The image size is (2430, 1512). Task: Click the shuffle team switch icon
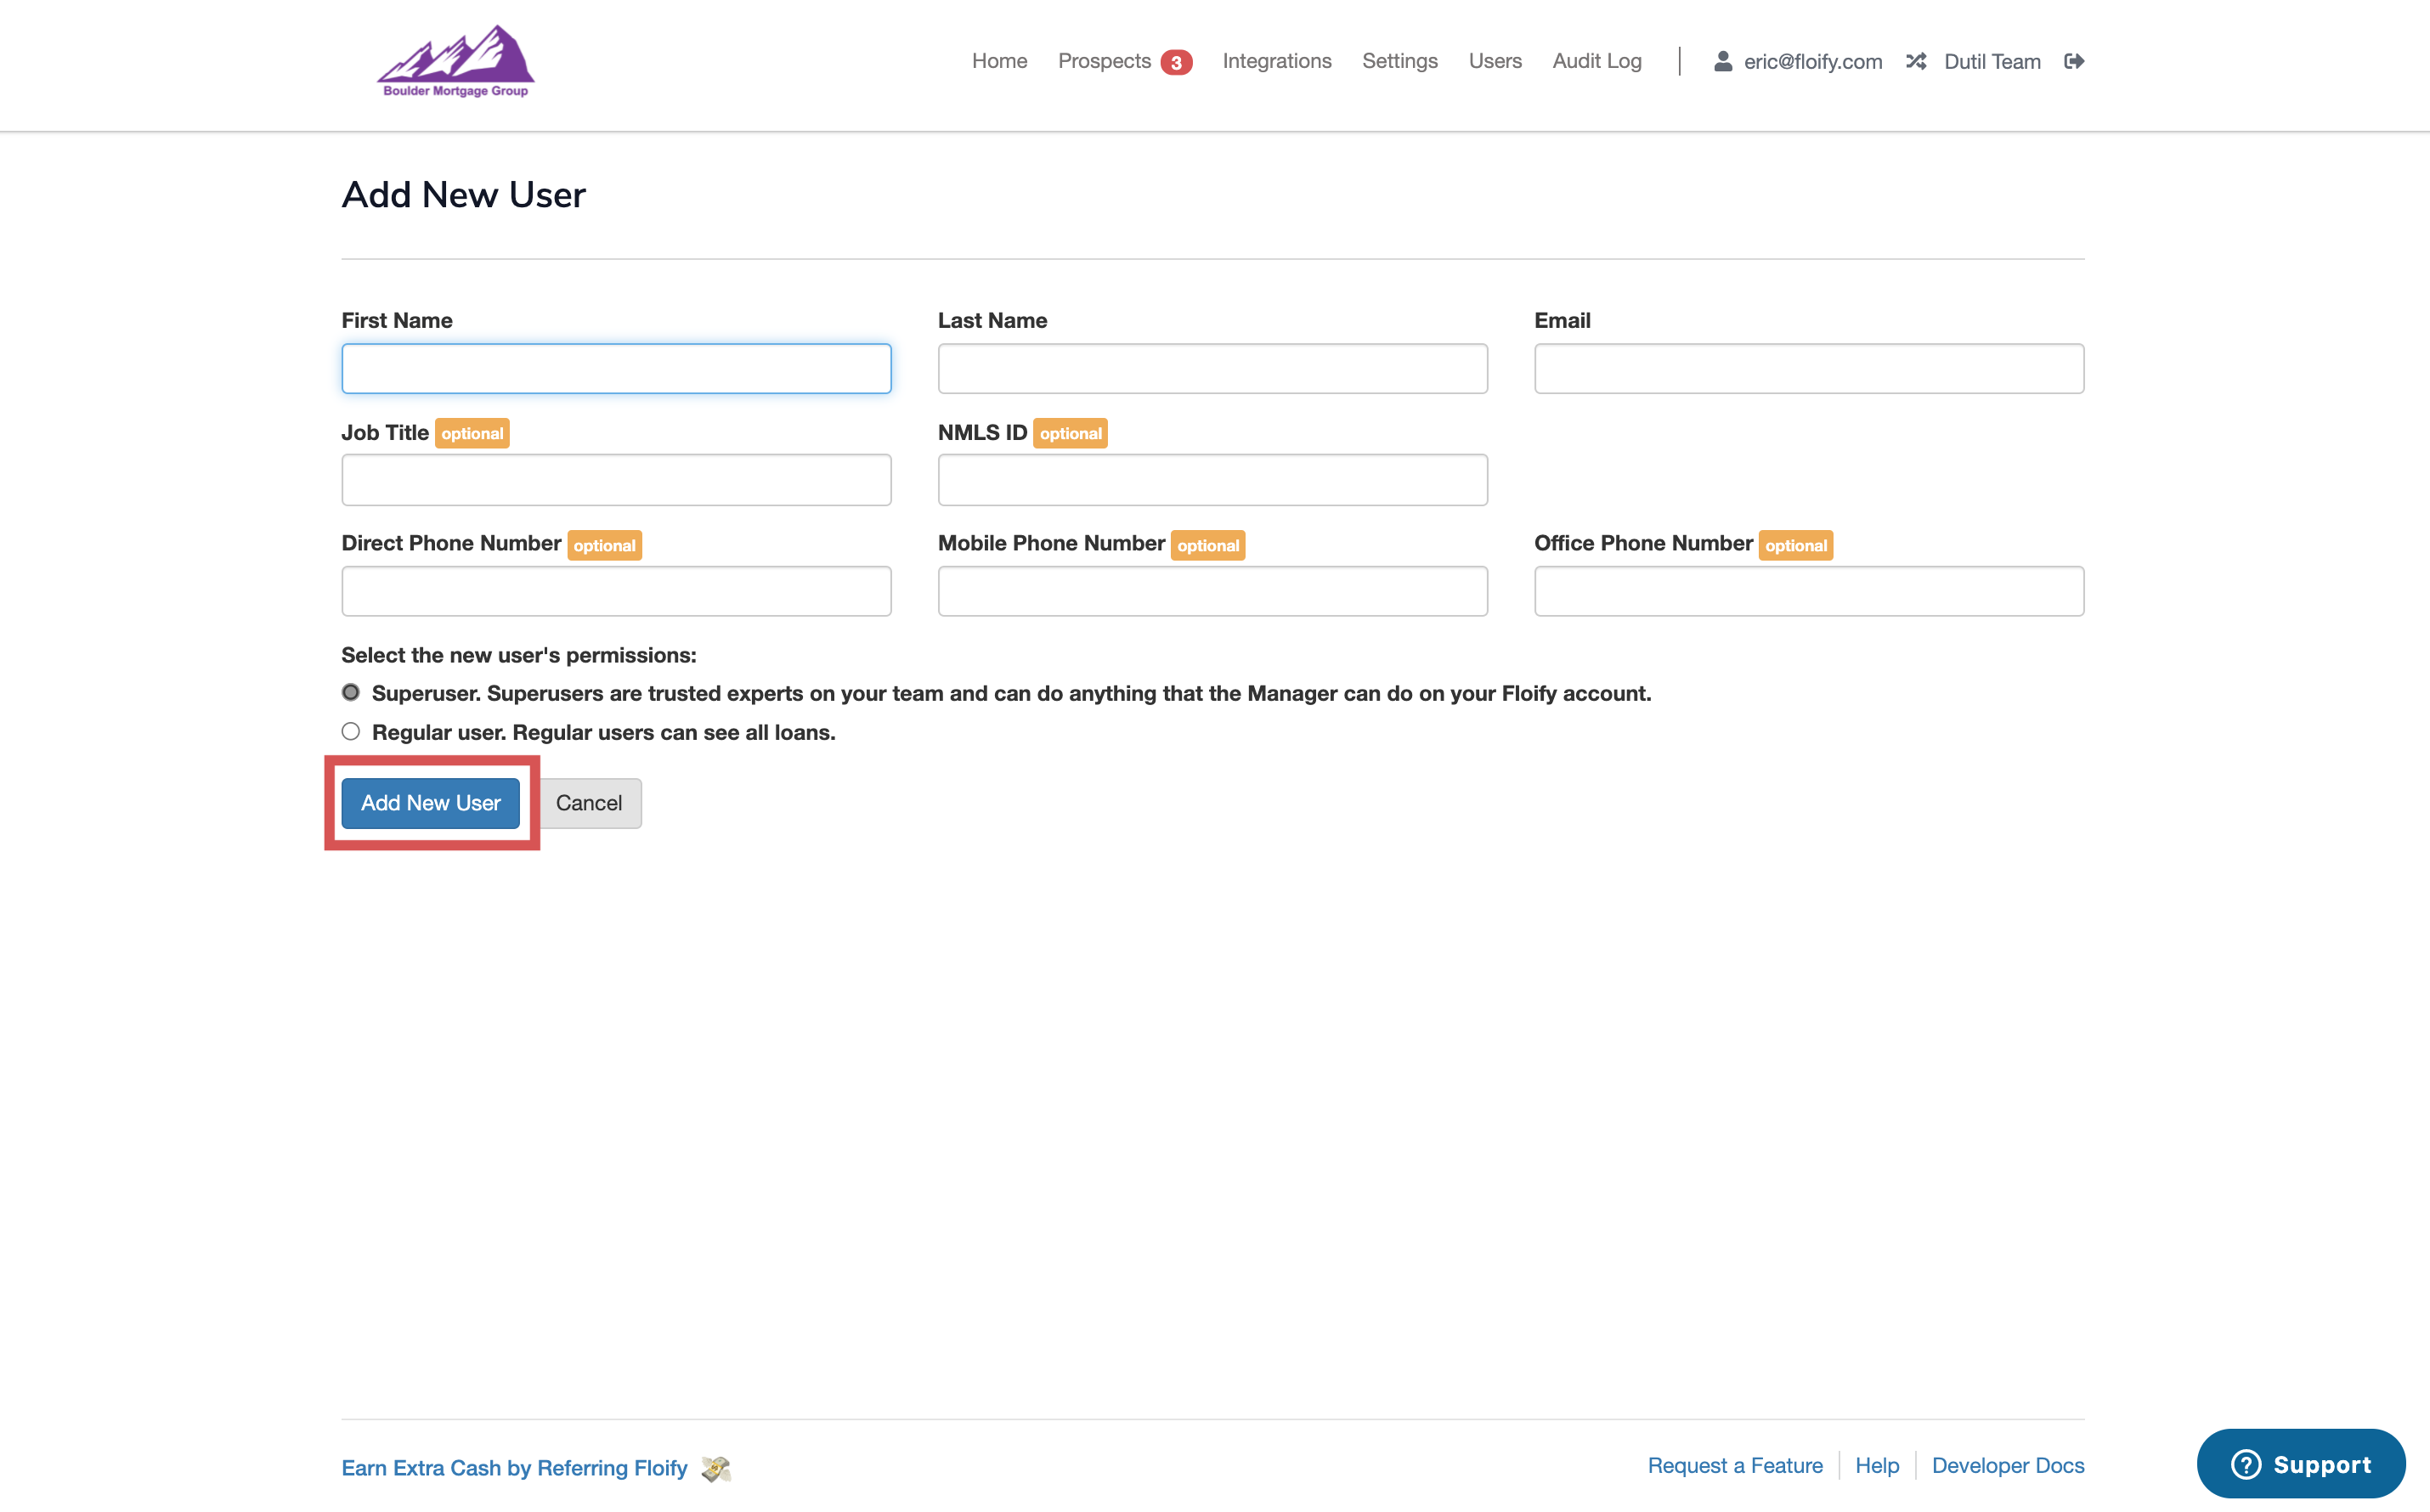[1915, 61]
